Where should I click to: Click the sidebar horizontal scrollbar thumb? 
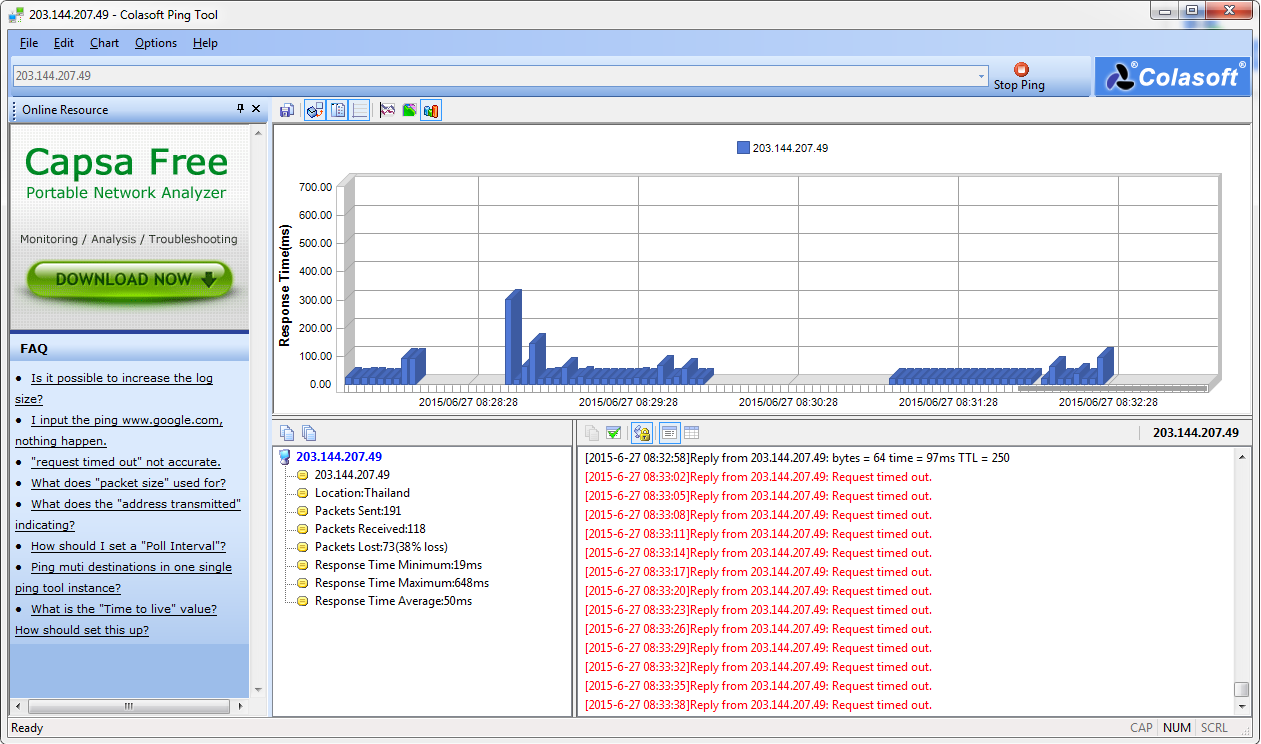[x=128, y=706]
